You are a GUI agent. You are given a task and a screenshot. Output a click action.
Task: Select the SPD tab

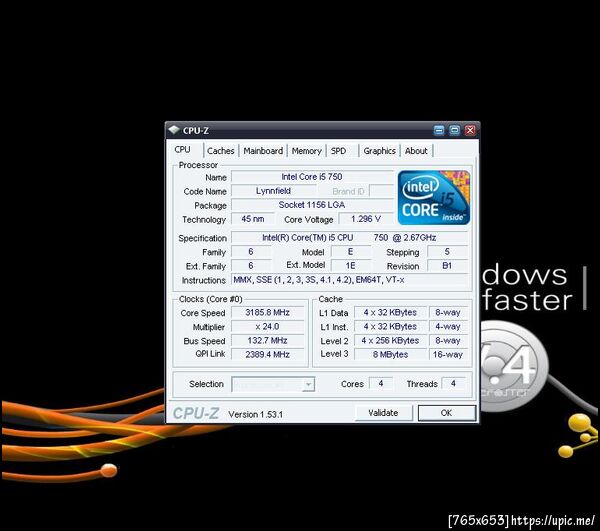[x=338, y=151]
